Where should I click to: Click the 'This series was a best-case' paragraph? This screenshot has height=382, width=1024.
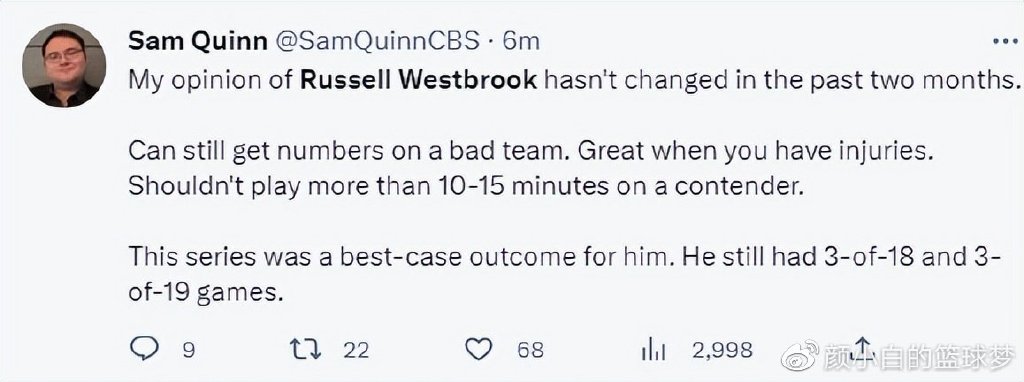click(555, 275)
